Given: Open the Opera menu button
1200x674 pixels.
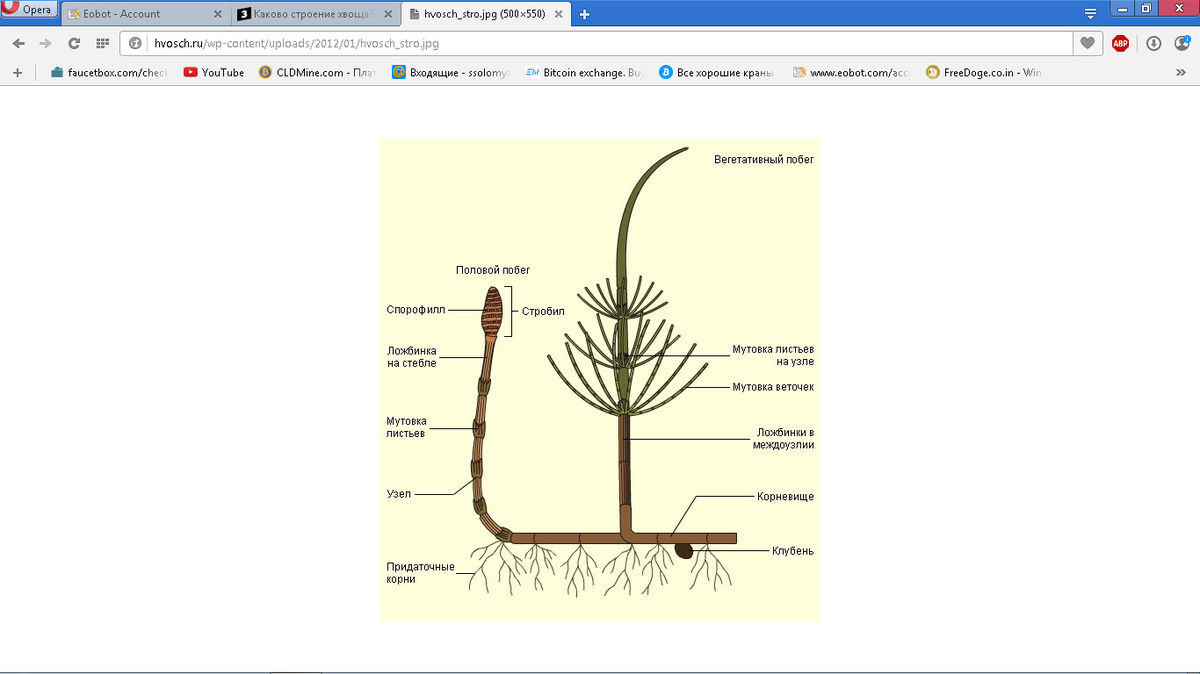Looking at the screenshot, I should coord(28,9).
